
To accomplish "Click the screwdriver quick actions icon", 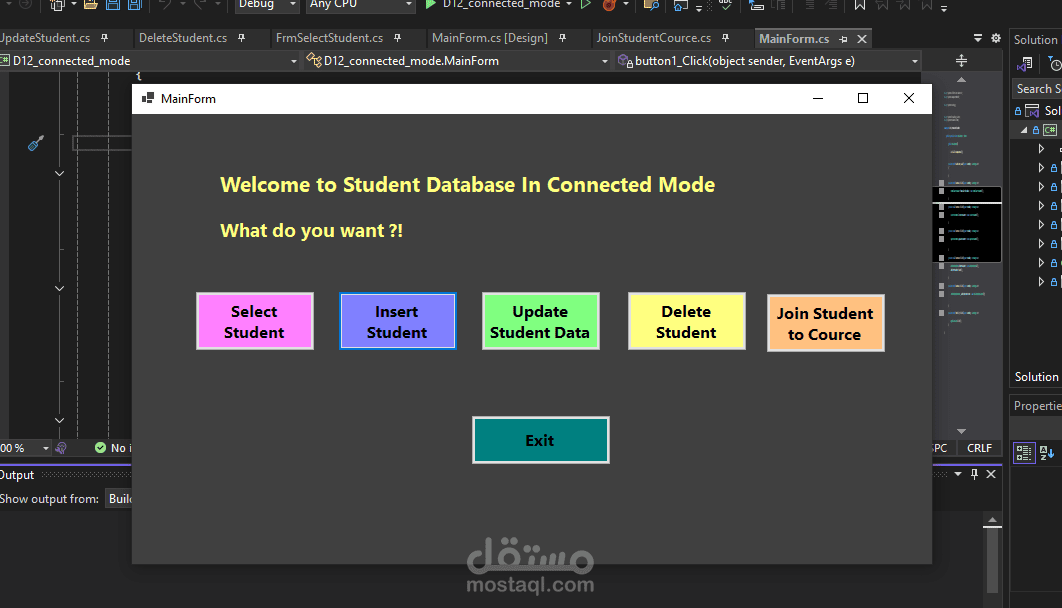I will coord(36,143).
